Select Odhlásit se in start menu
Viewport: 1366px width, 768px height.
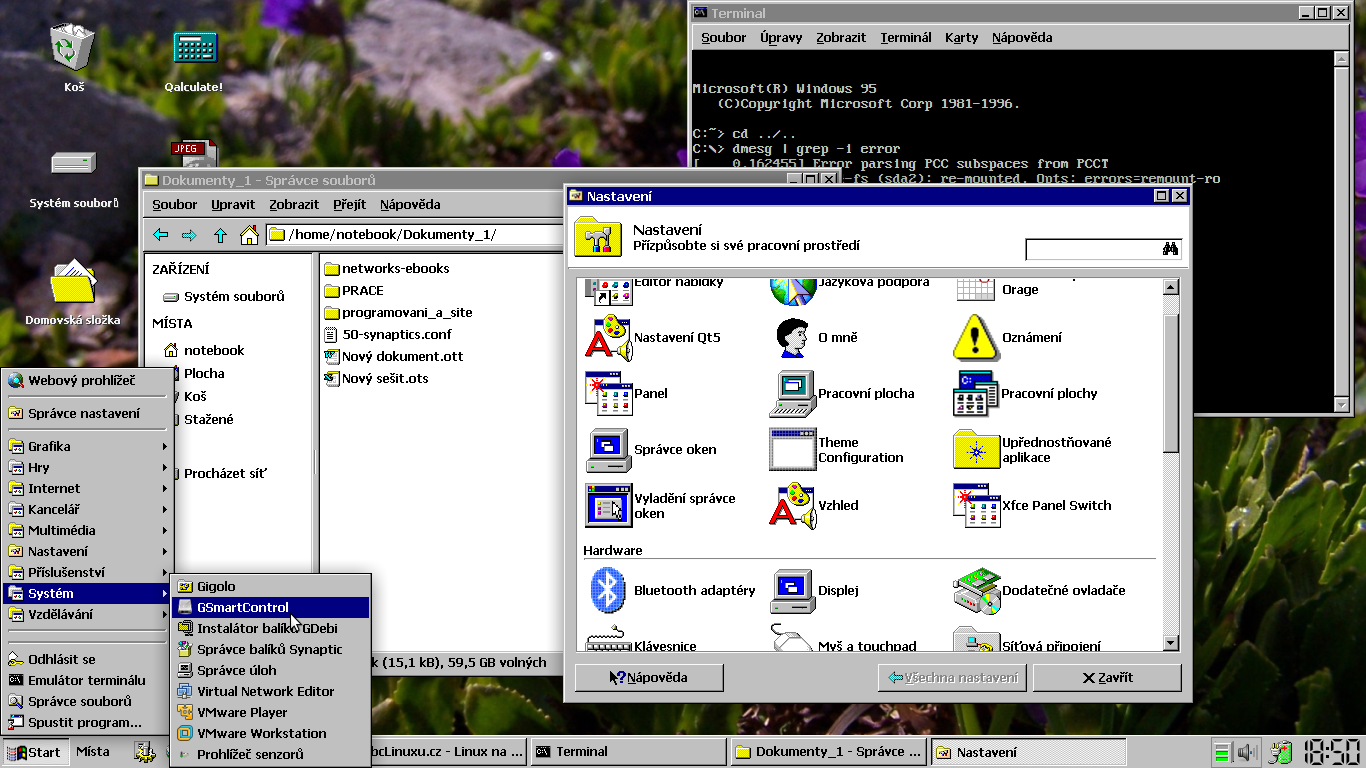pos(87,659)
